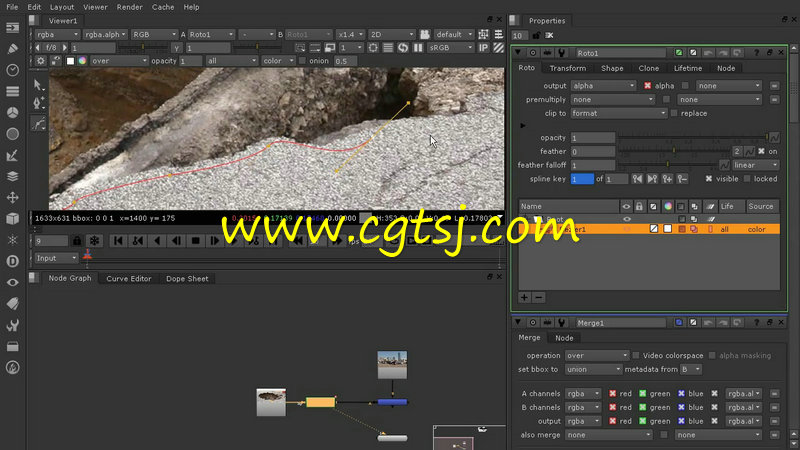Image resolution: width=800 pixels, height=450 pixels.
Task: Open the Draw nodes brush icon
Action: (x=12, y=48)
